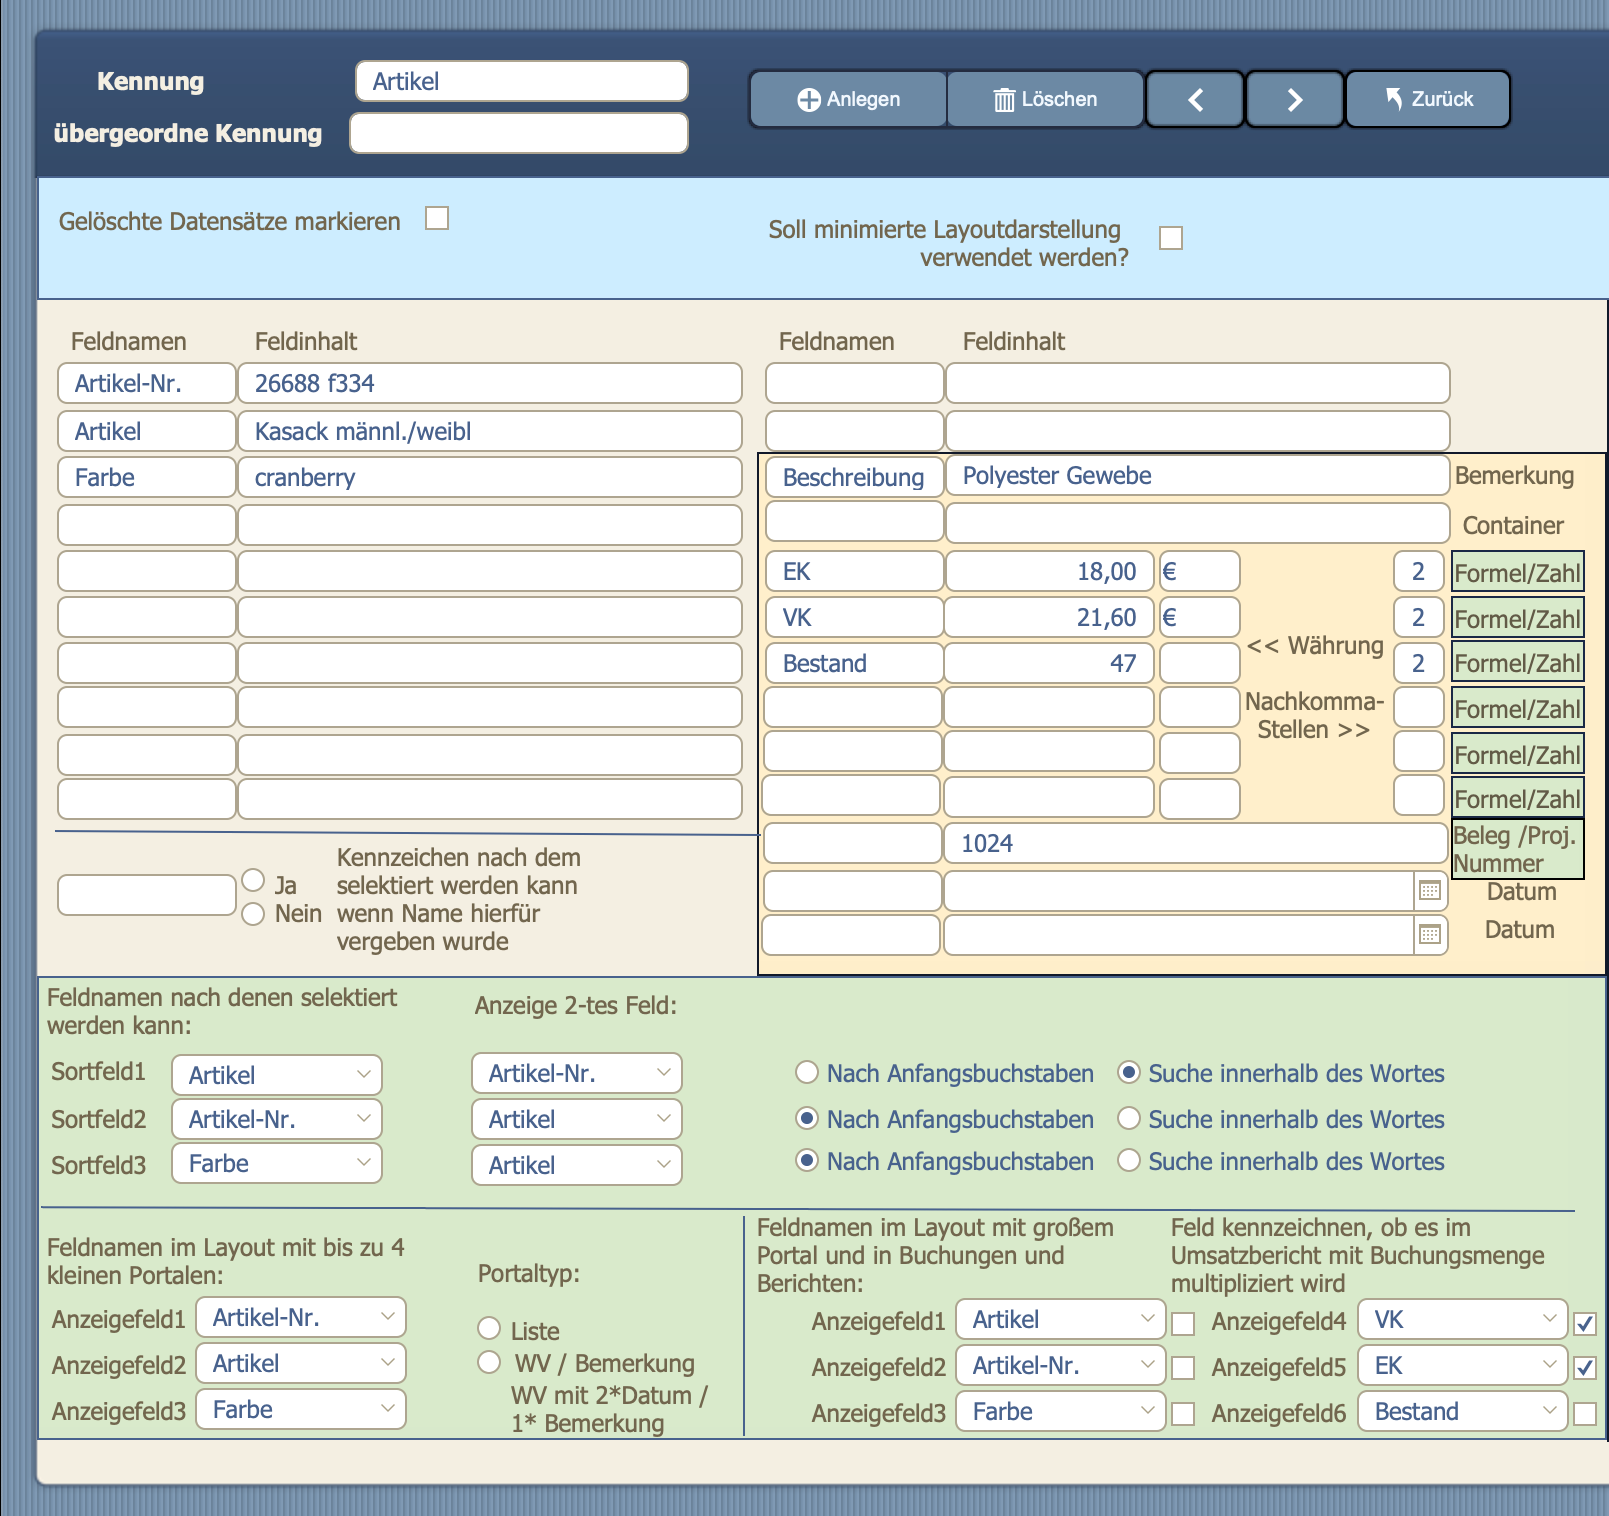This screenshot has width=1609, height=1516.
Task: Enable Gelöschte Datensätze markieren checkbox
Action: [437, 218]
